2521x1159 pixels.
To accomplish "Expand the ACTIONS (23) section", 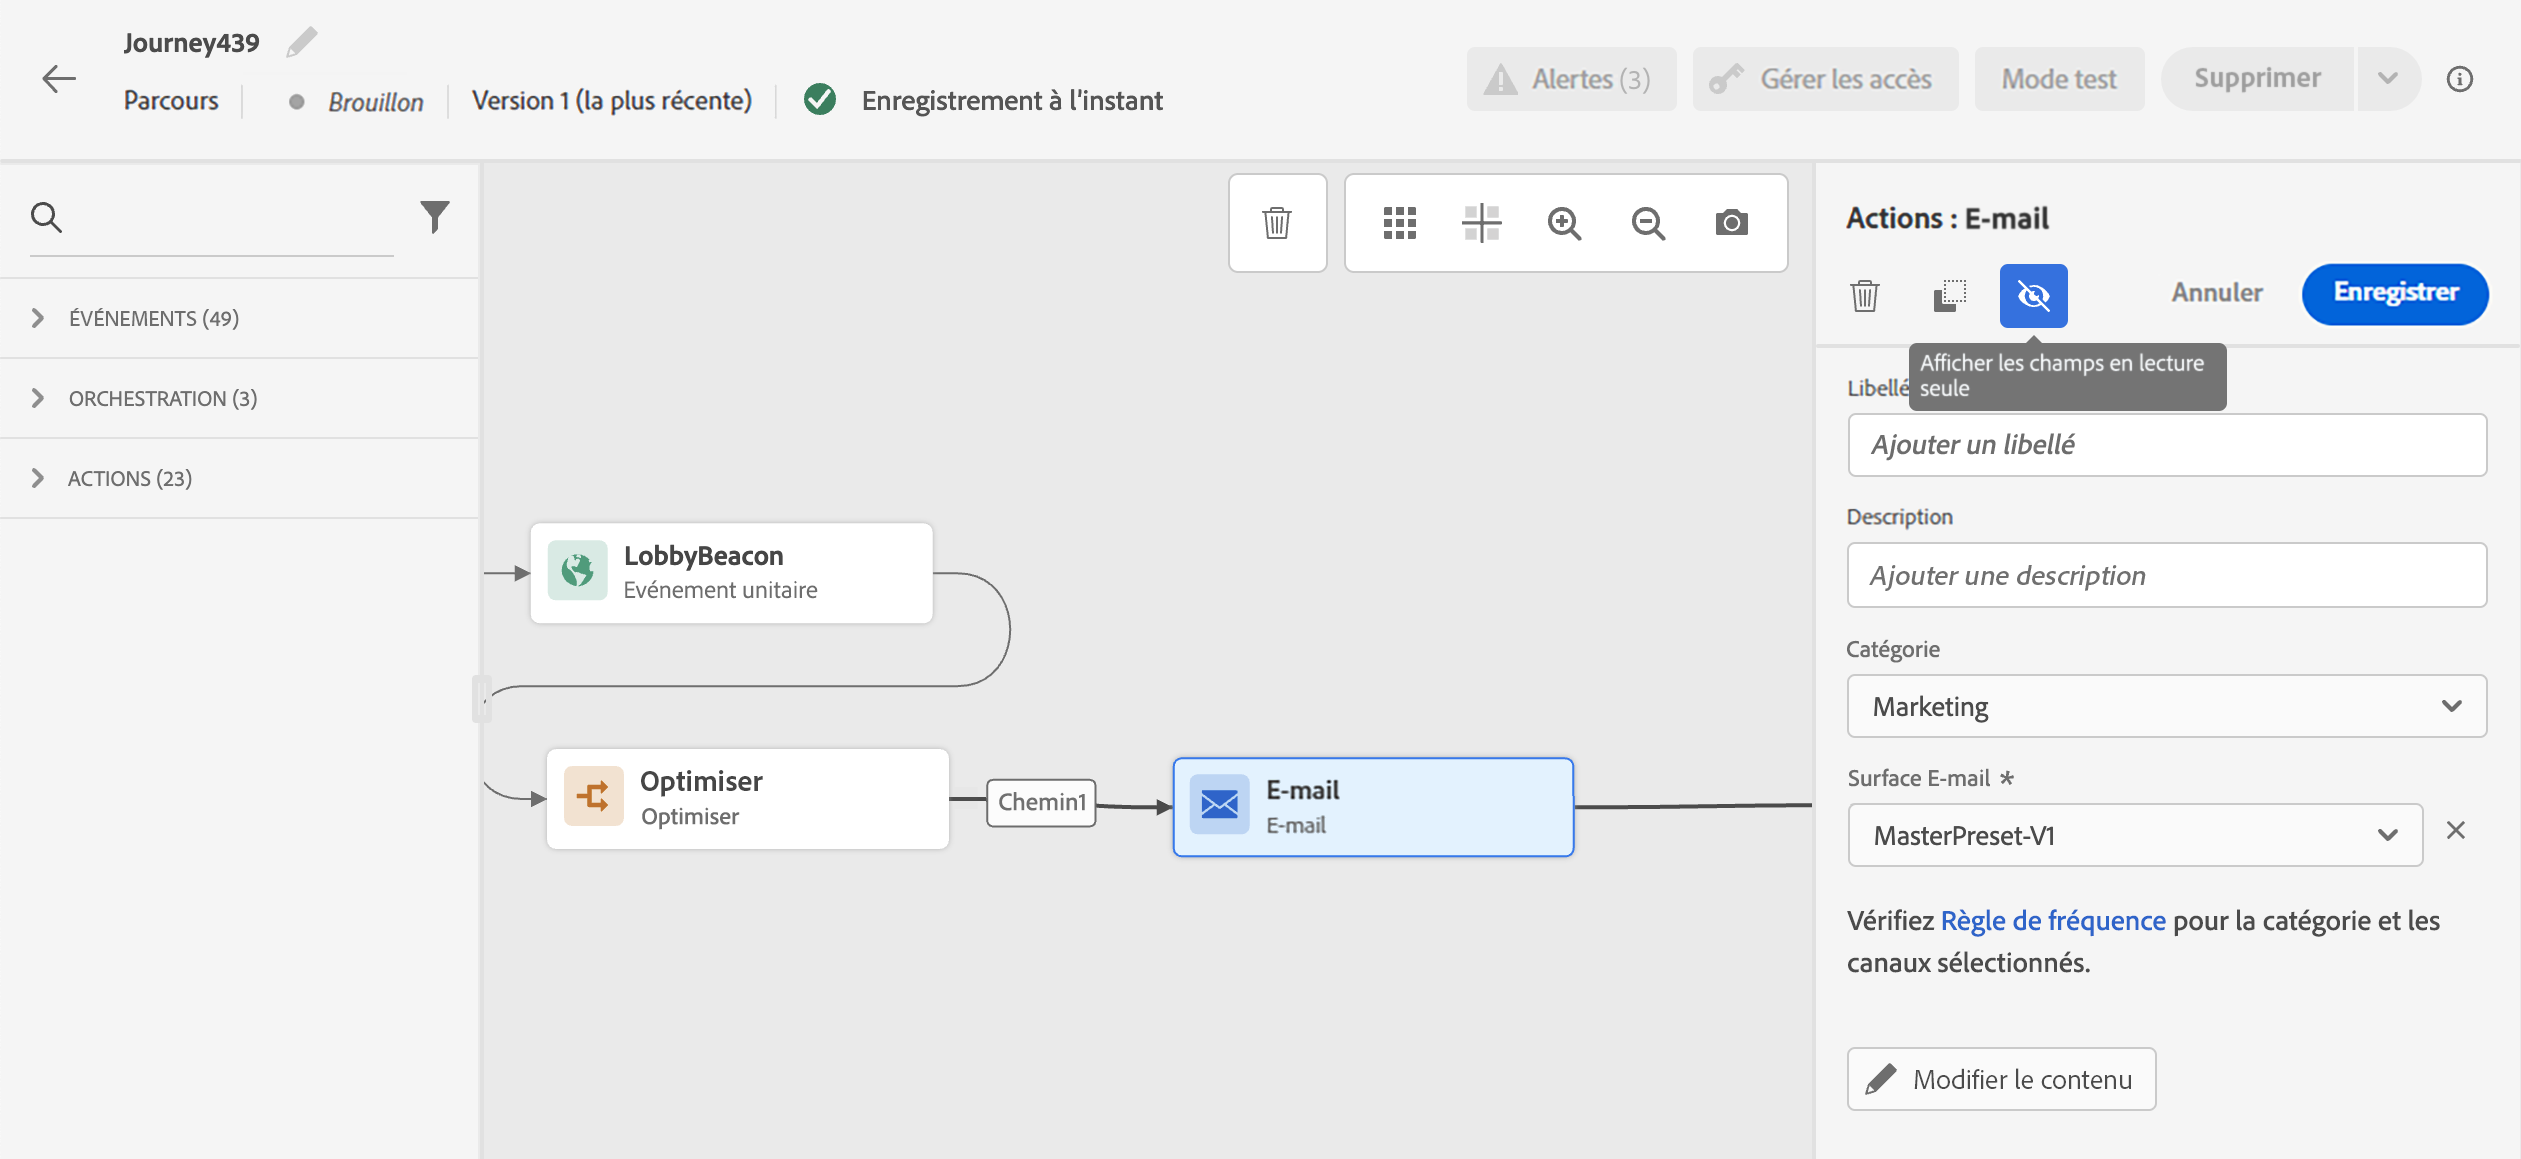I will 129,478.
